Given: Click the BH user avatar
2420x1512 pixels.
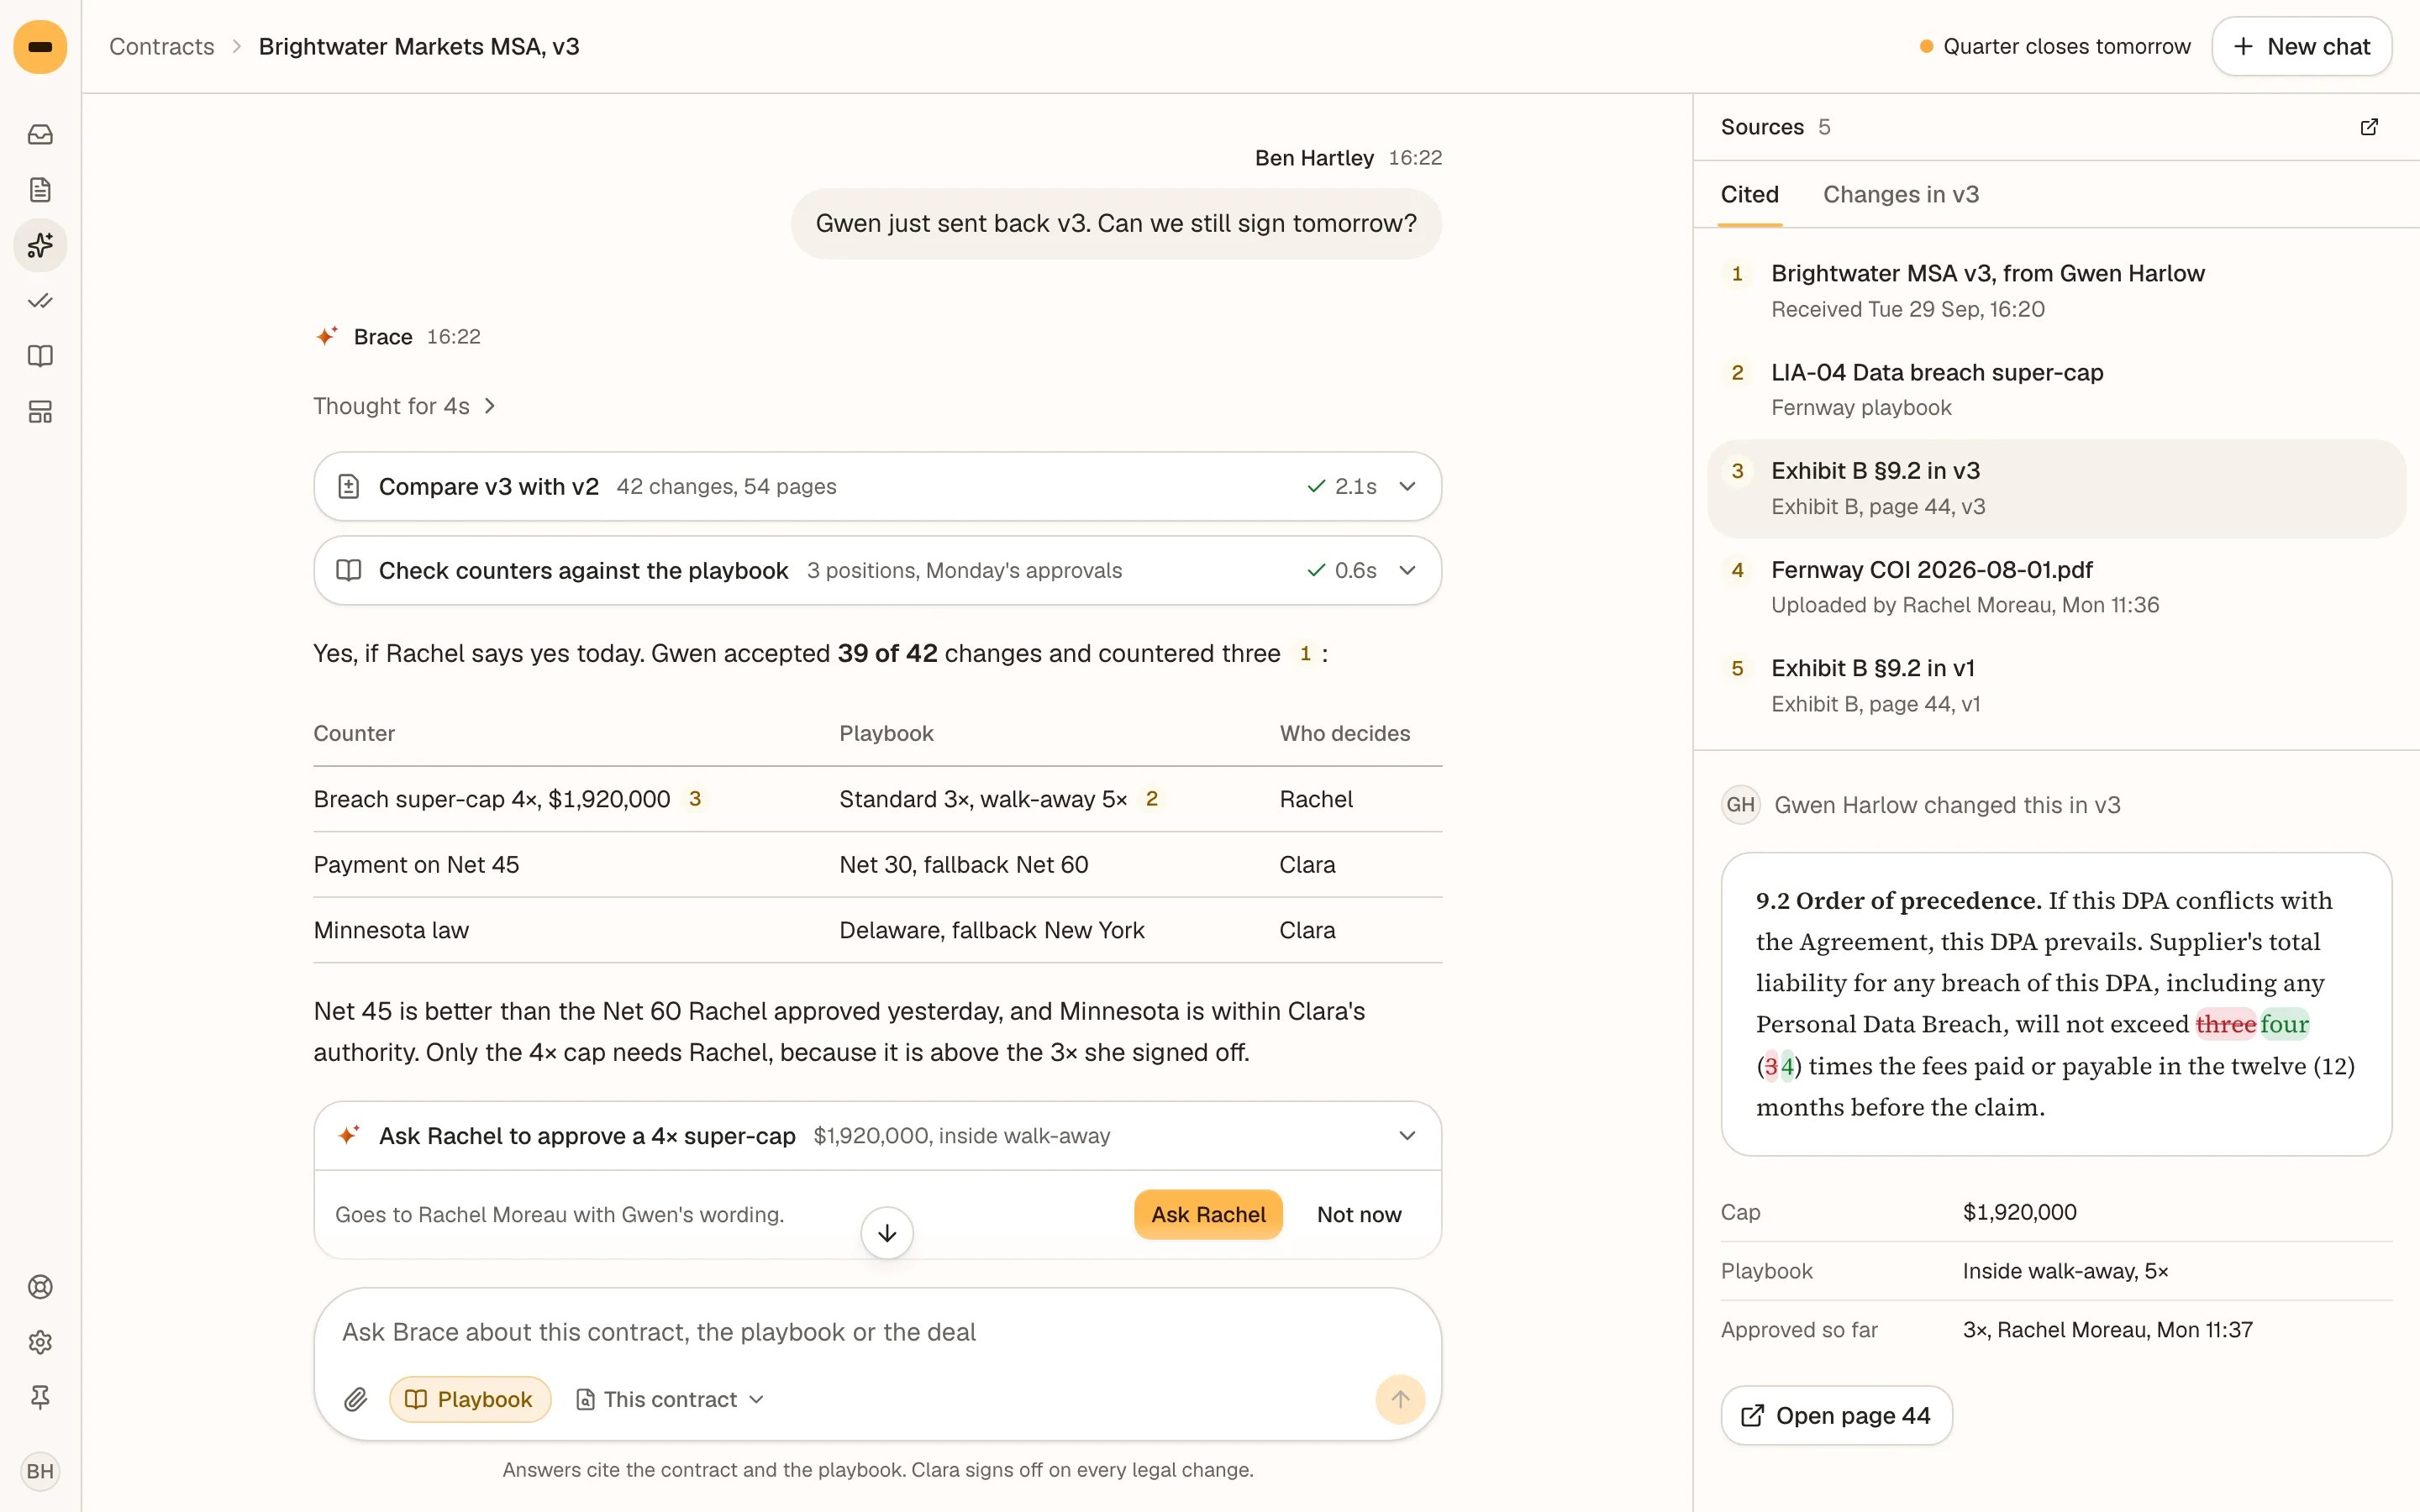Looking at the screenshot, I should click(40, 1471).
